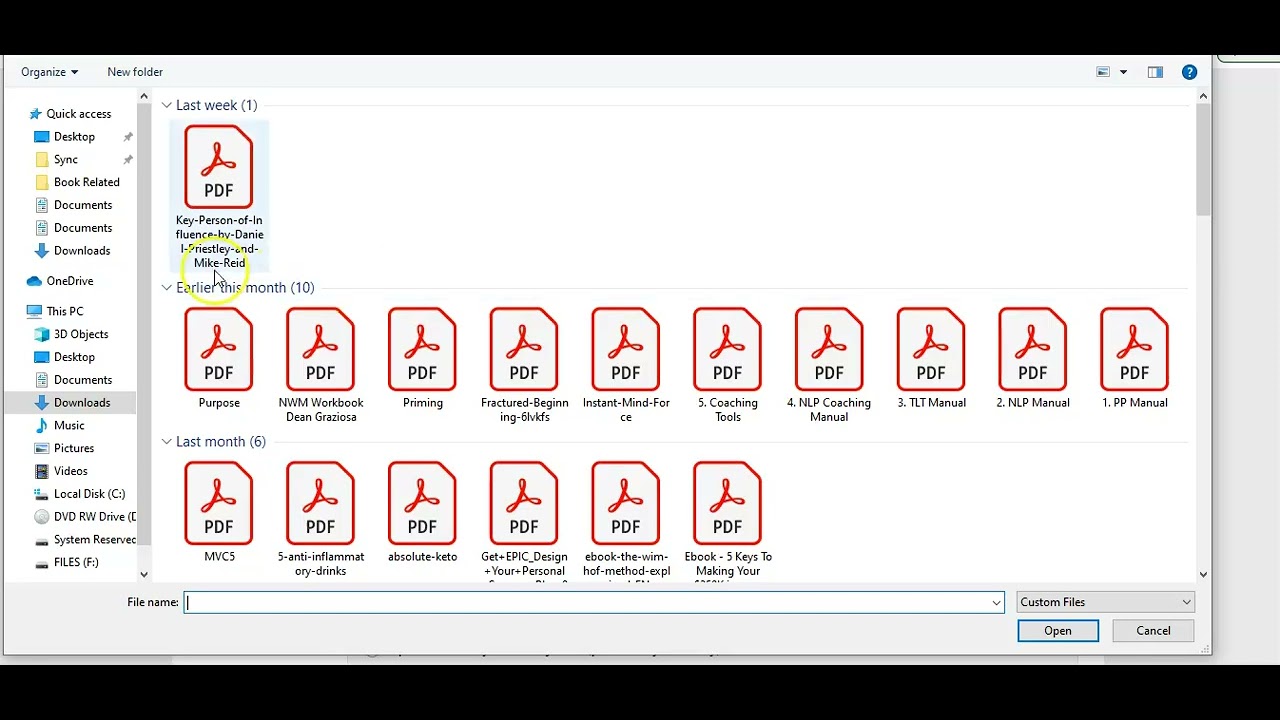Toggle the preview pane icon
Image resolution: width=1280 pixels, height=720 pixels.
click(x=1155, y=72)
